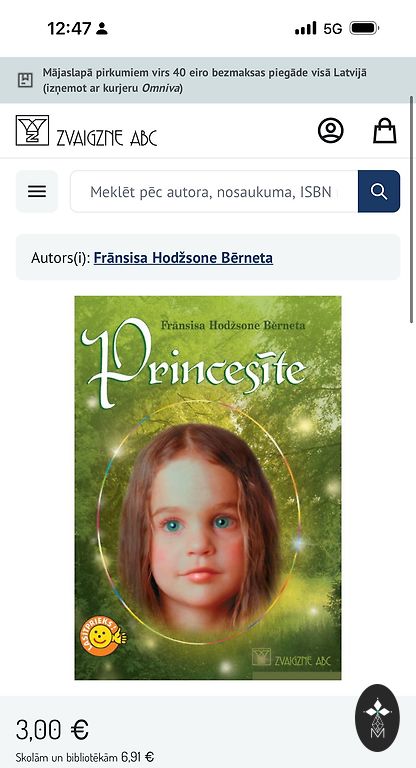Image resolution: width=416 pixels, height=768 pixels.
Task: Click the magnifier search button
Action: [x=379, y=192]
